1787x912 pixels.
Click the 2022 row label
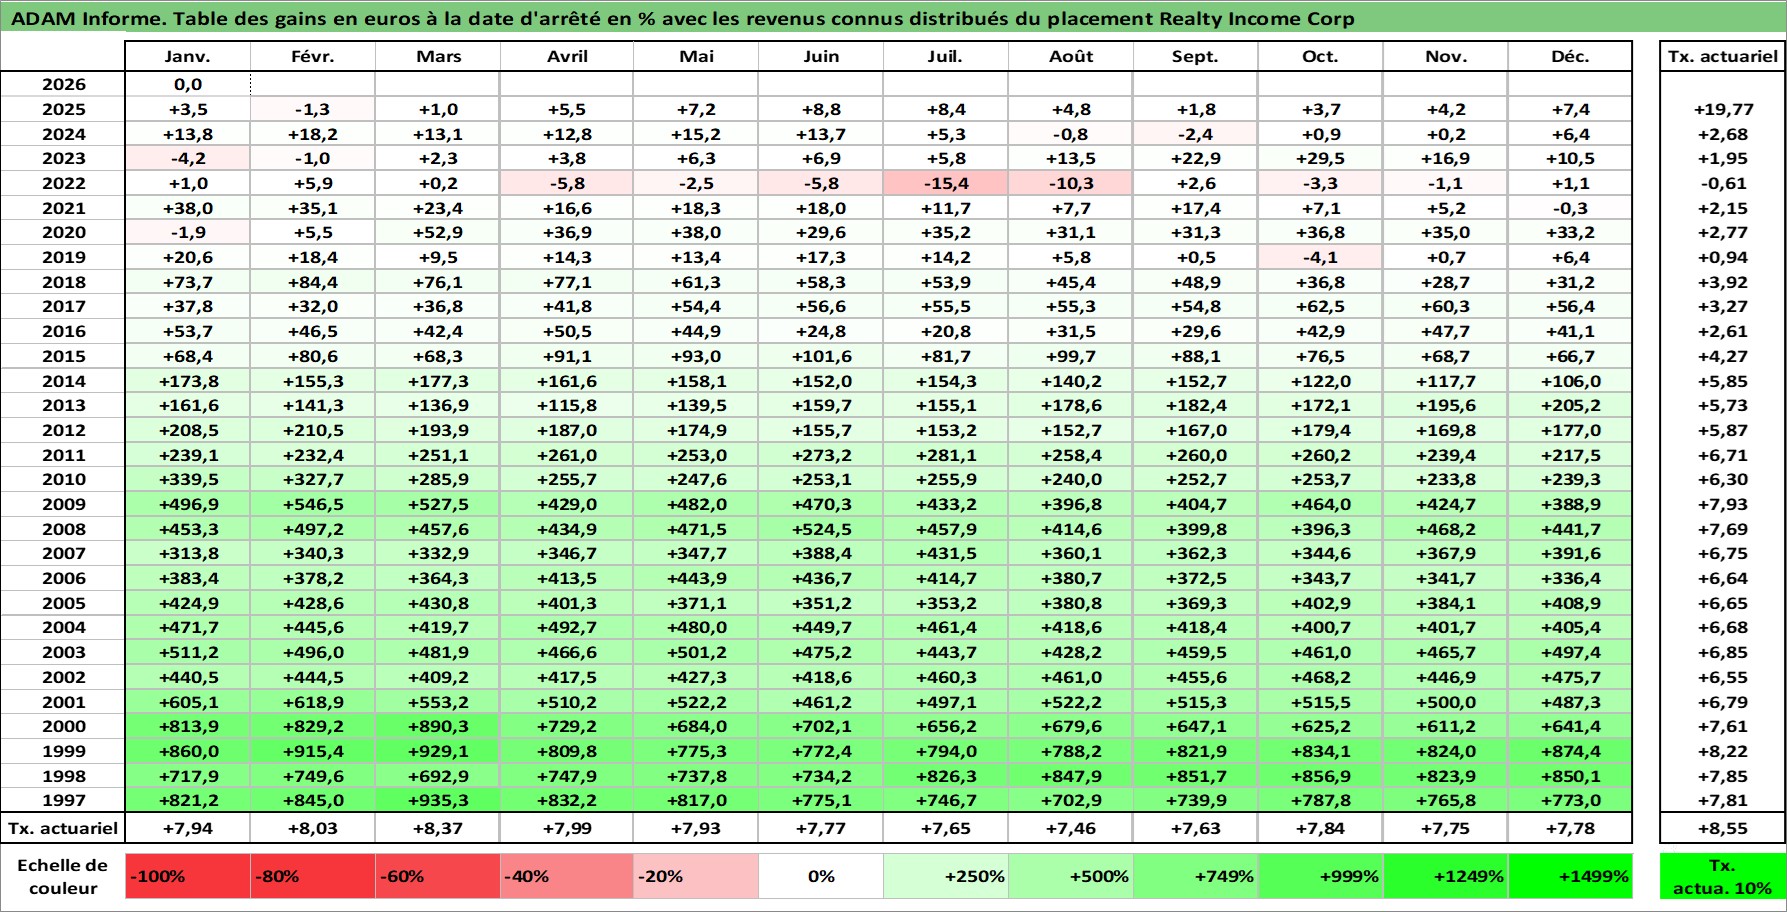point(63,183)
